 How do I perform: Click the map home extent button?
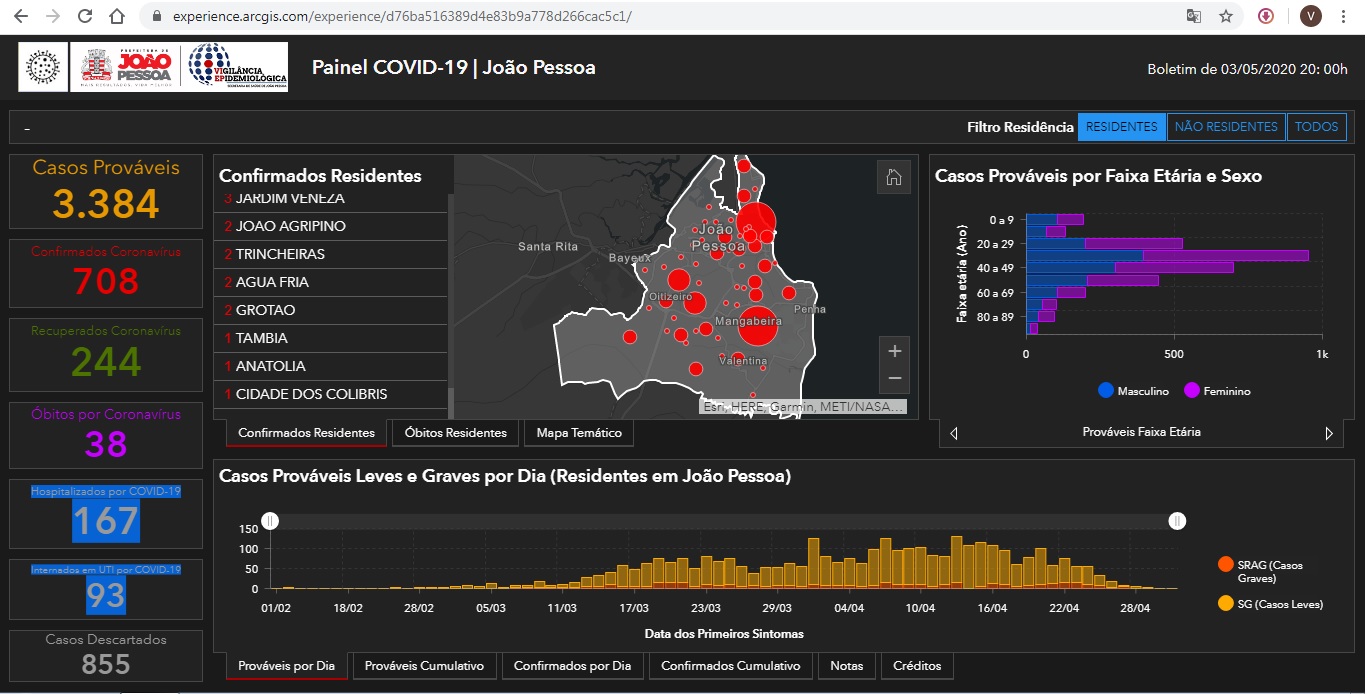click(894, 177)
